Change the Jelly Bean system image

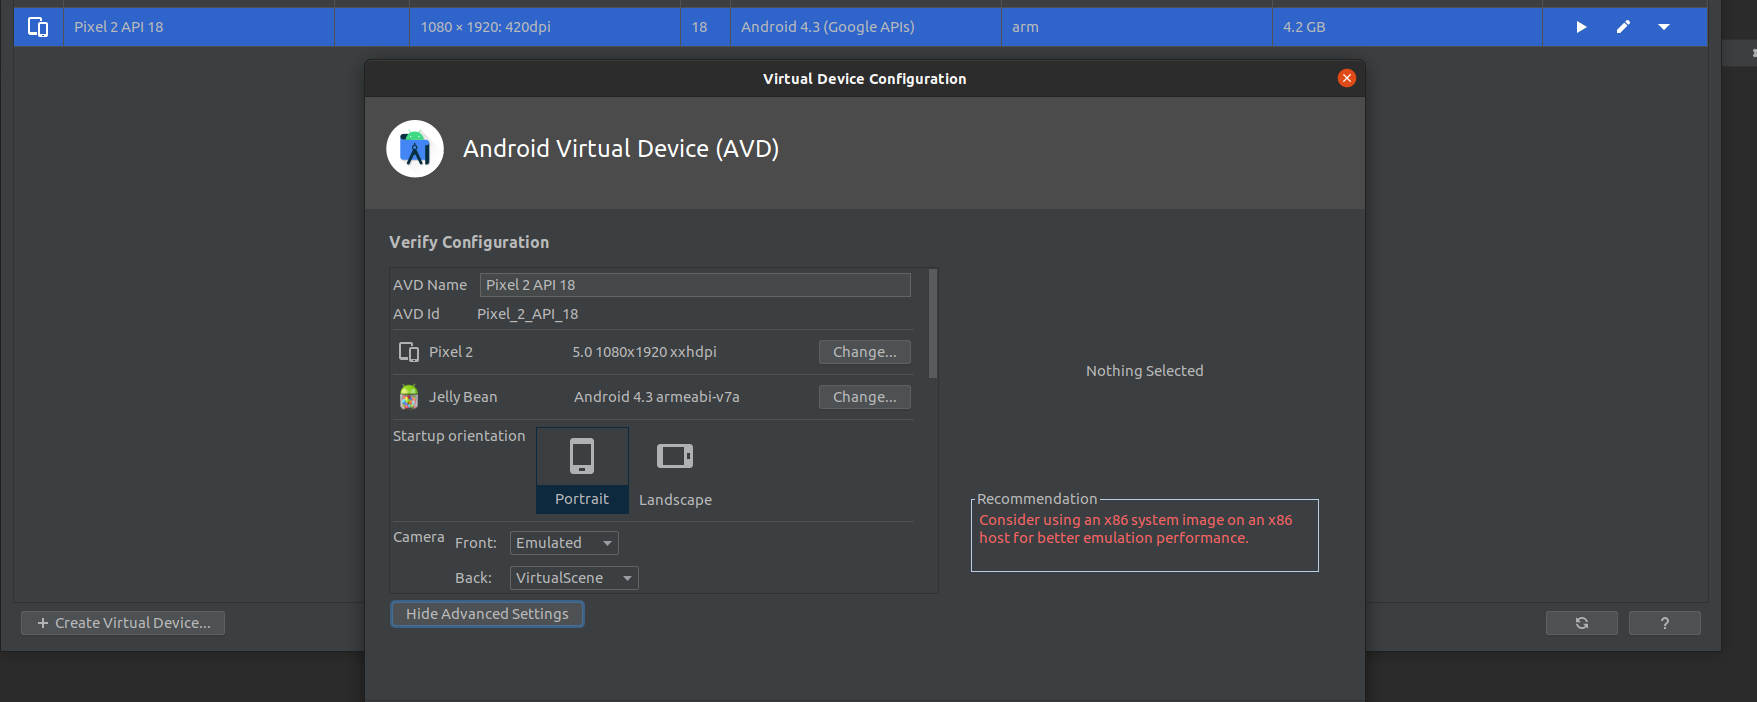[x=865, y=397]
